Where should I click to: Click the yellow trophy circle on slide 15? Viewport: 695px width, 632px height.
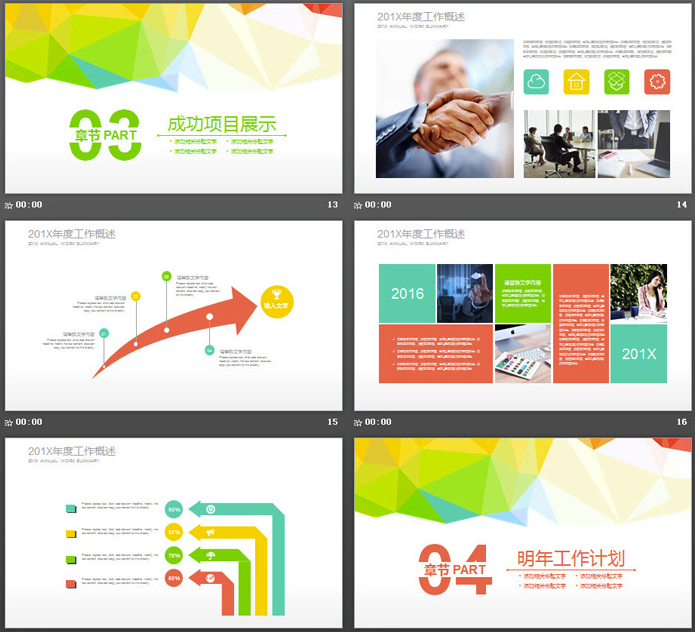[x=277, y=301]
